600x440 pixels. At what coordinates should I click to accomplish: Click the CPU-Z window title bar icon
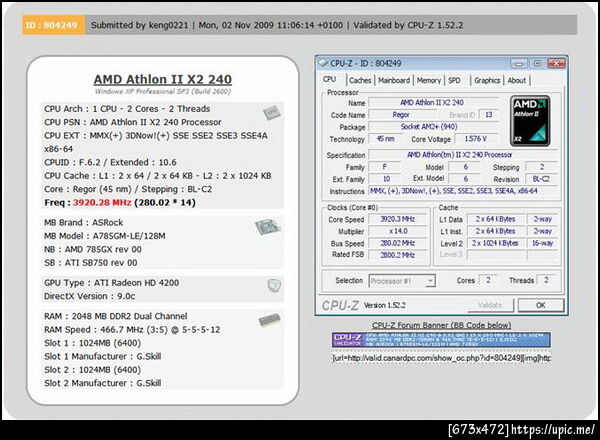[323, 63]
